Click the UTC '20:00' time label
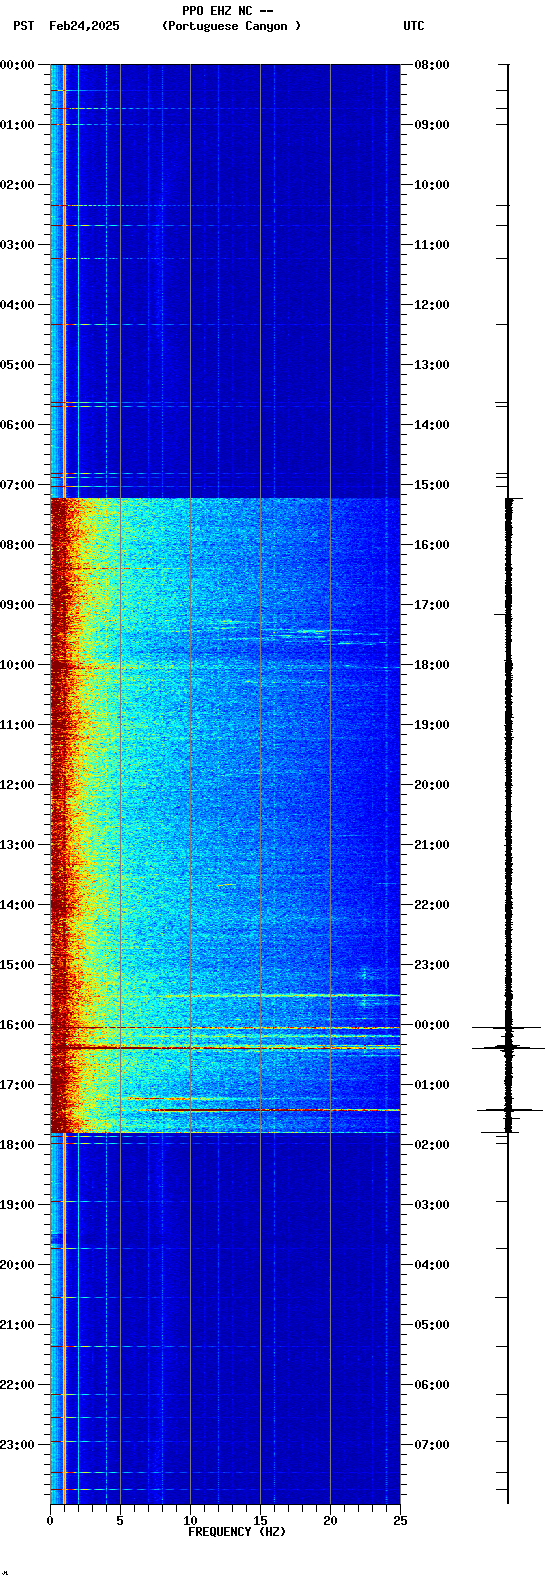The height and width of the screenshot is (1584, 552). click(432, 785)
